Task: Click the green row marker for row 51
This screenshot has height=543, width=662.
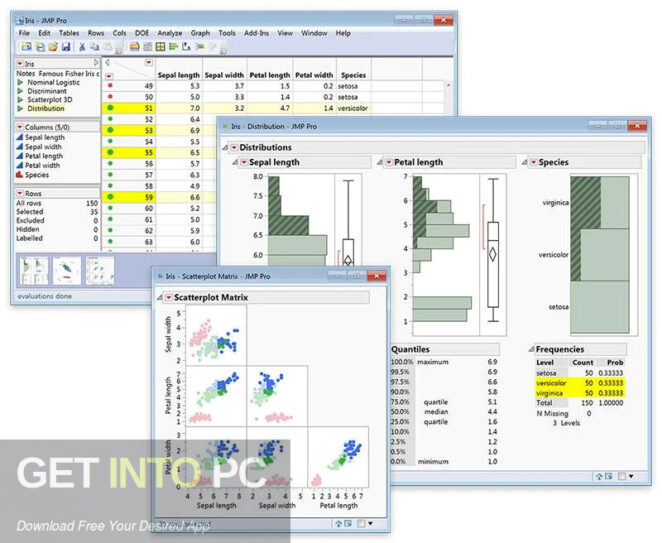Action: click(110, 108)
